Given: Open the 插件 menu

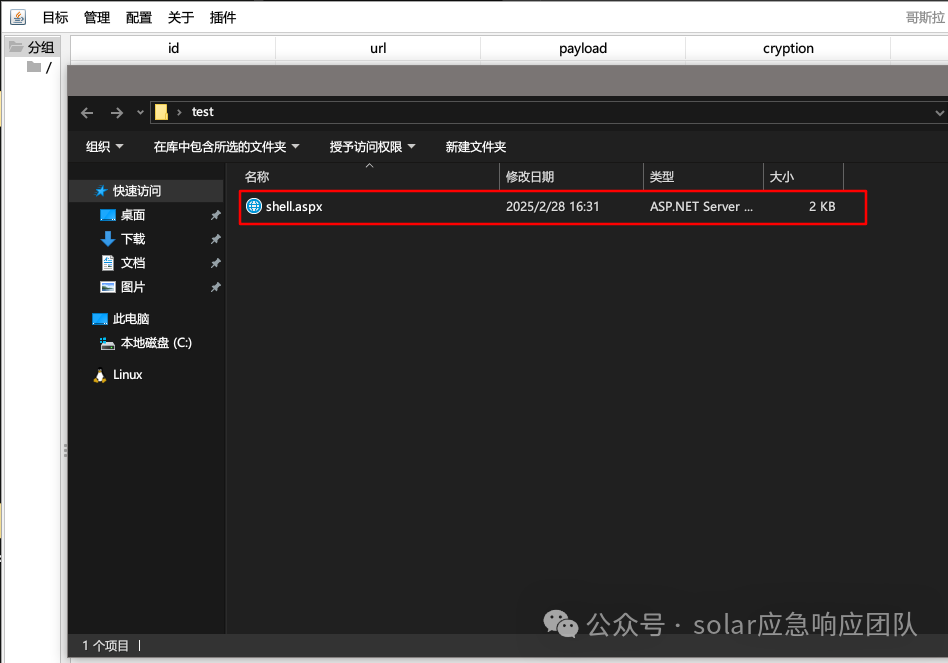Looking at the screenshot, I should pos(223,17).
